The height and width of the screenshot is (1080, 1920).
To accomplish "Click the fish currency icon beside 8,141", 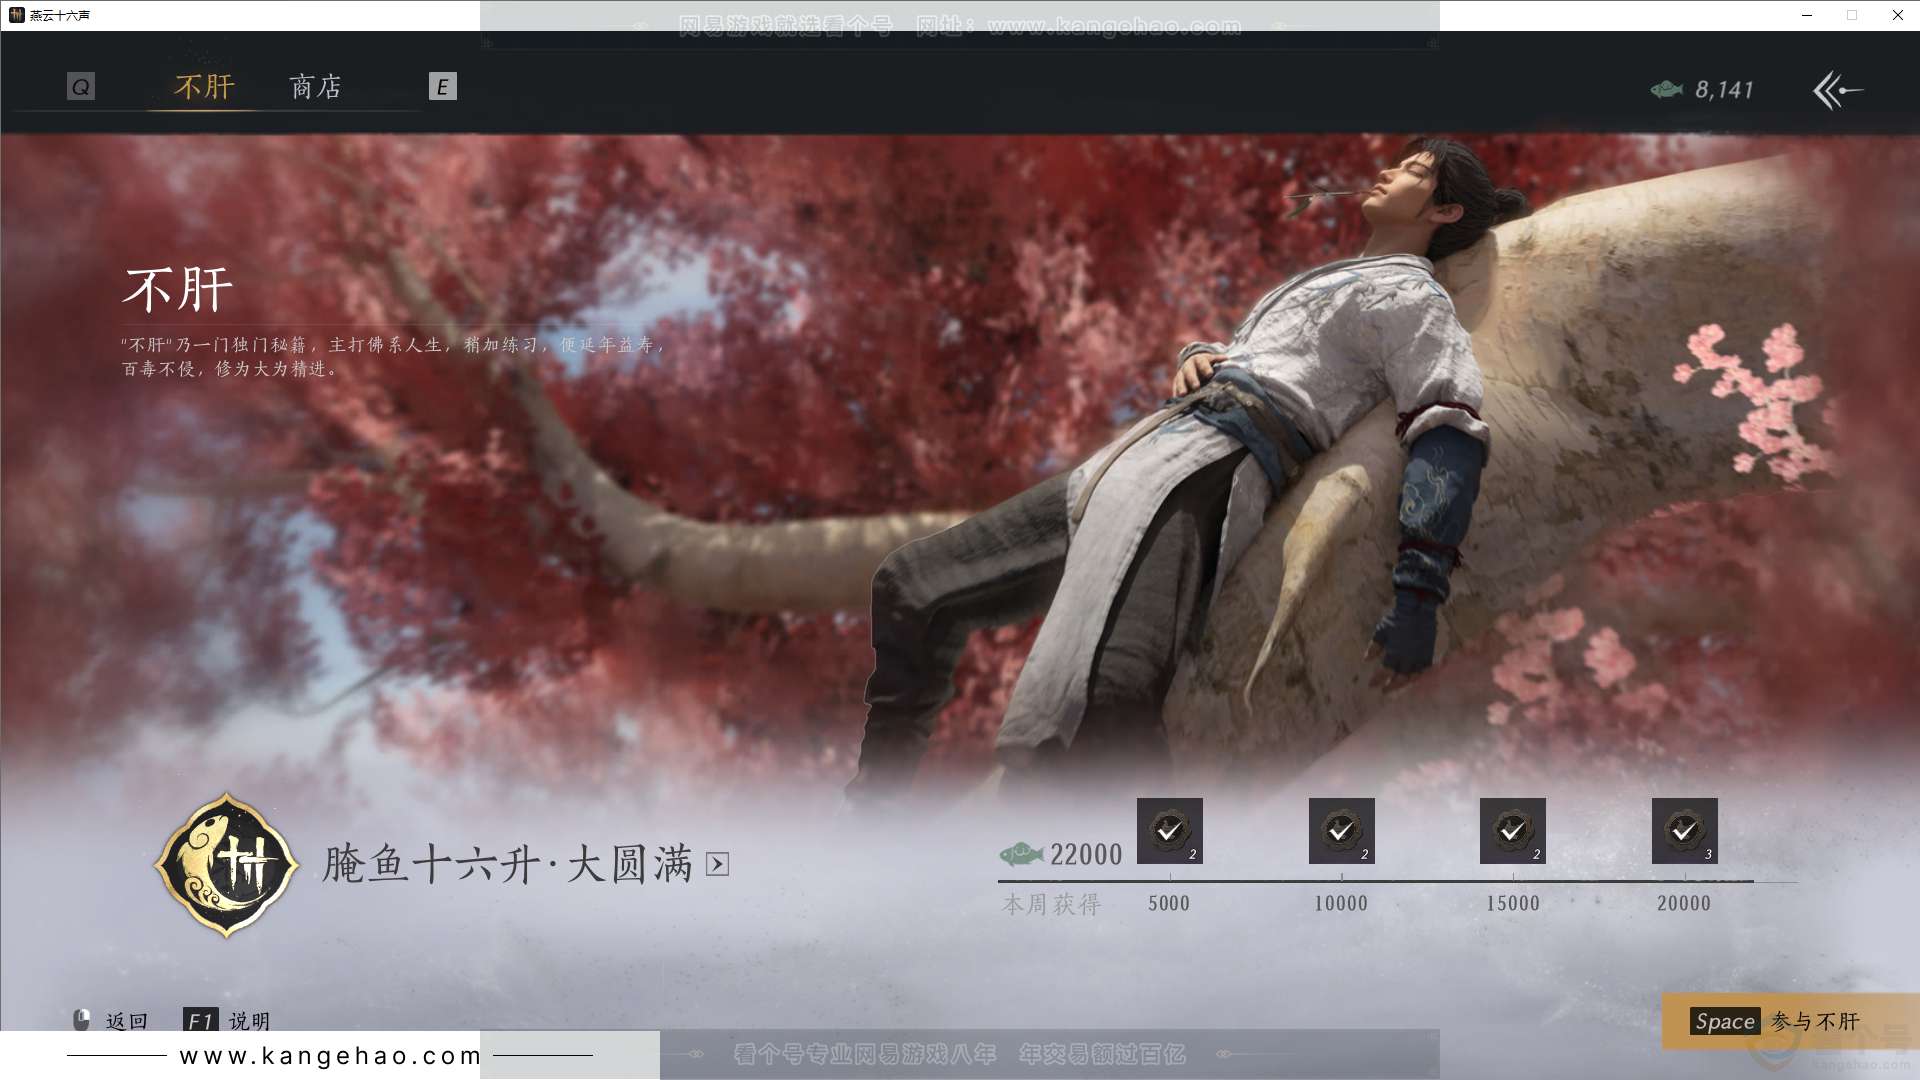I will point(1666,90).
